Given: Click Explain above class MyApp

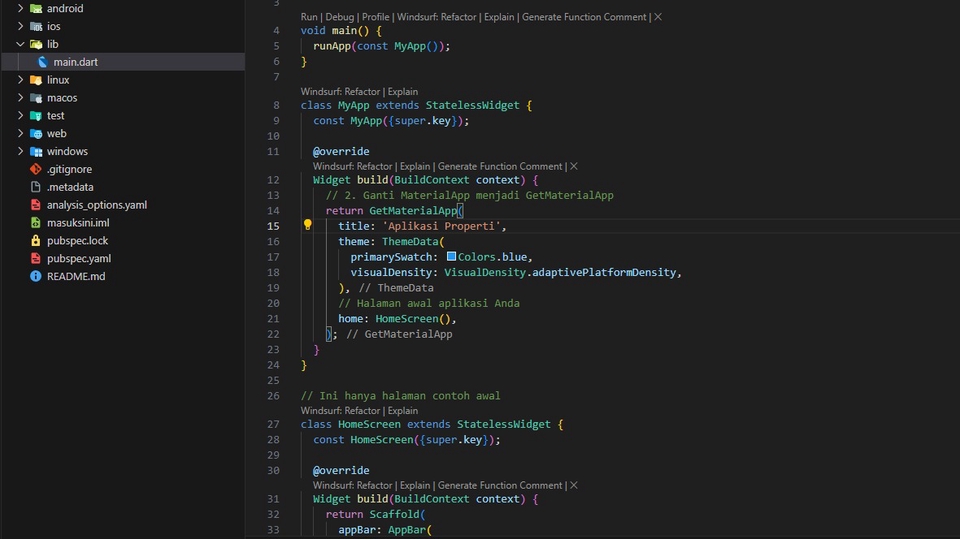Looking at the screenshot, I should [403, 92].
